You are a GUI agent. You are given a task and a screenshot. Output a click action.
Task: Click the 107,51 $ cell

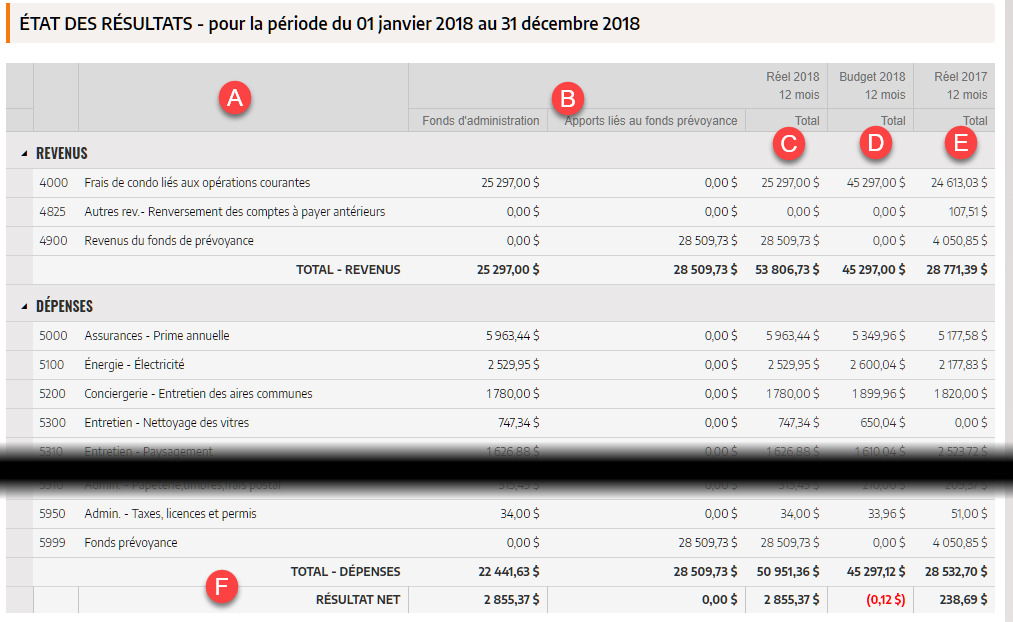coord(968,212)
